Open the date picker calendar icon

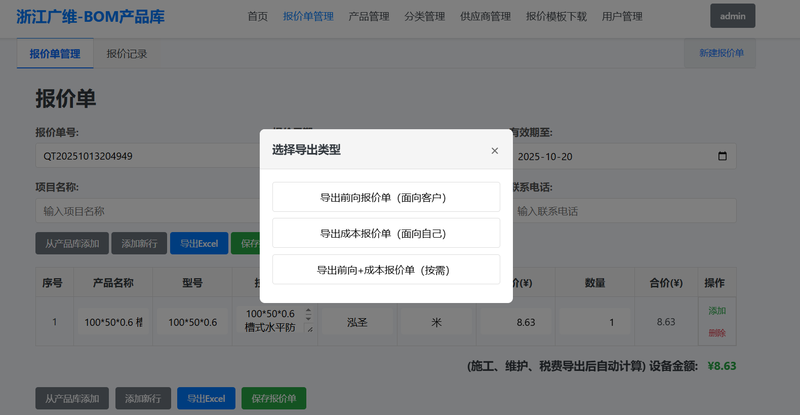(x=722, y=156)
